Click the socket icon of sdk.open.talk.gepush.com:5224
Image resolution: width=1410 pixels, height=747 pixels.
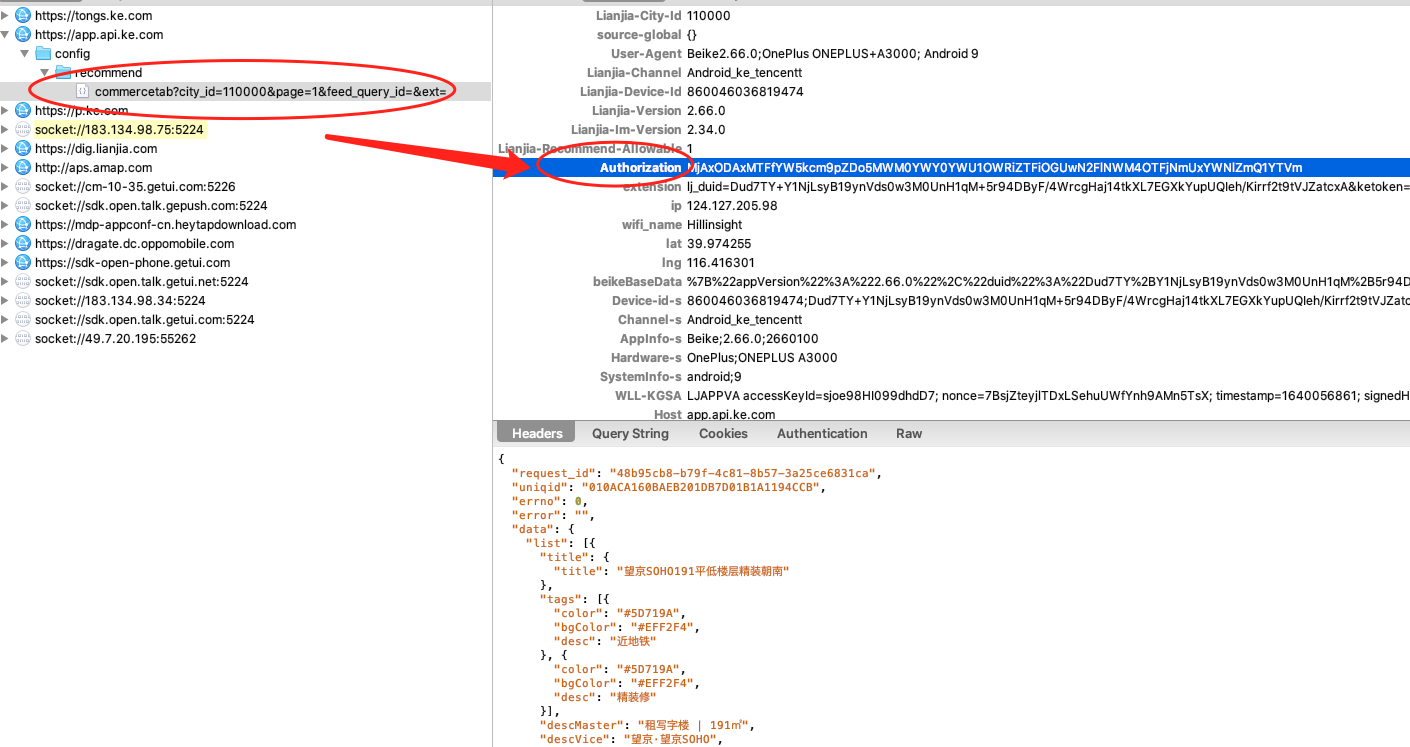pos(23,205)
